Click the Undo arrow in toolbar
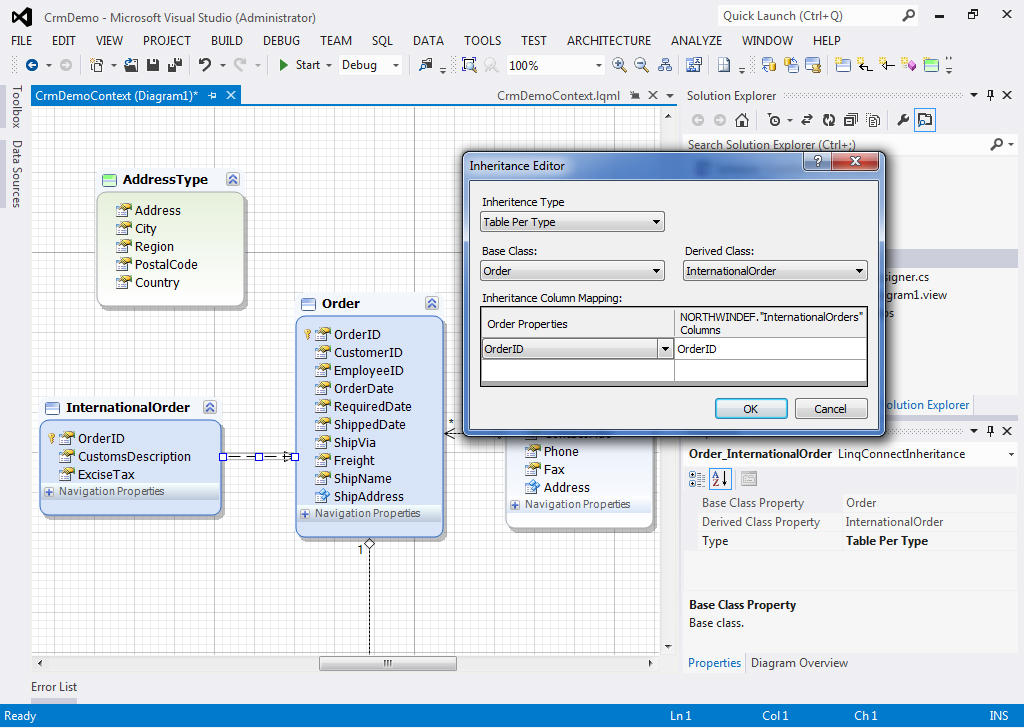The width and height of the screenshot is (1024, 728). click(x=205, y=65)
